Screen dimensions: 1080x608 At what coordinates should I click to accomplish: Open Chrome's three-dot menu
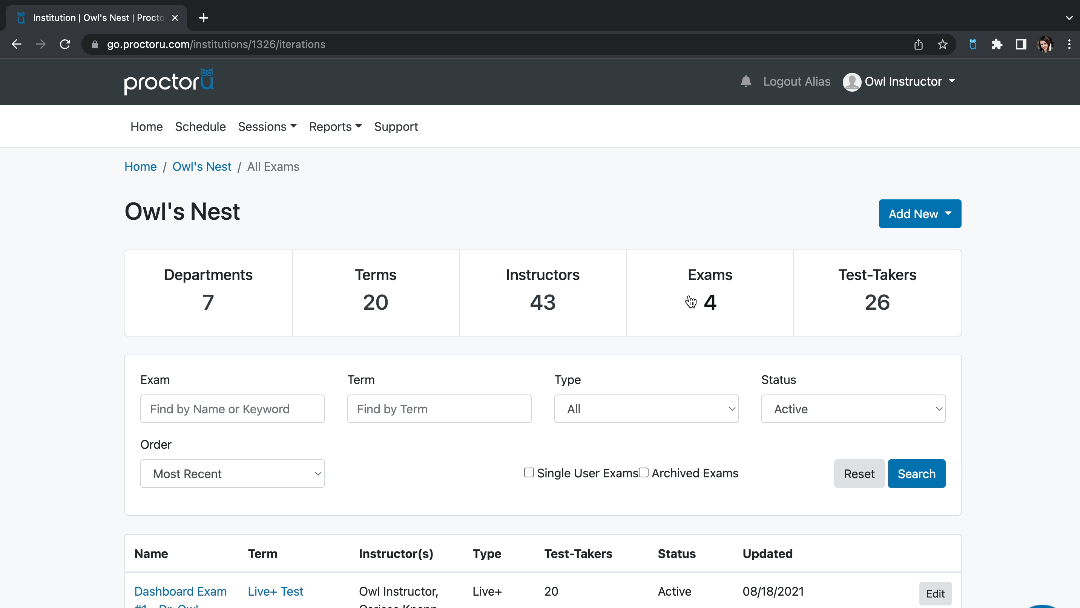pyautogui.click(x=1069, y=44)
